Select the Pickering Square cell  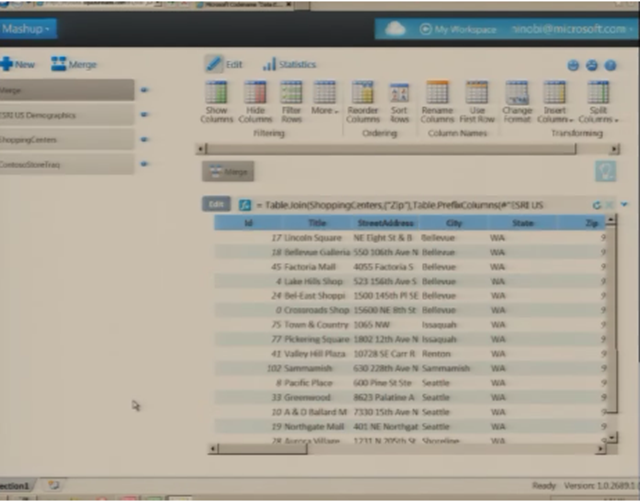point(317,339)
